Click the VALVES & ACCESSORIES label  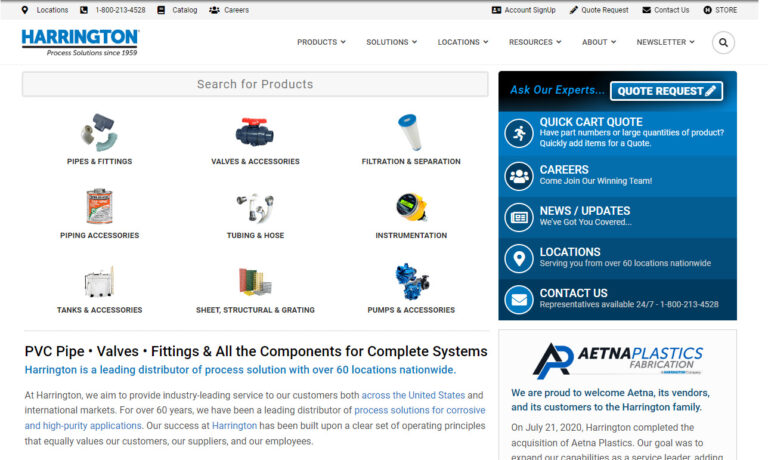255,162
